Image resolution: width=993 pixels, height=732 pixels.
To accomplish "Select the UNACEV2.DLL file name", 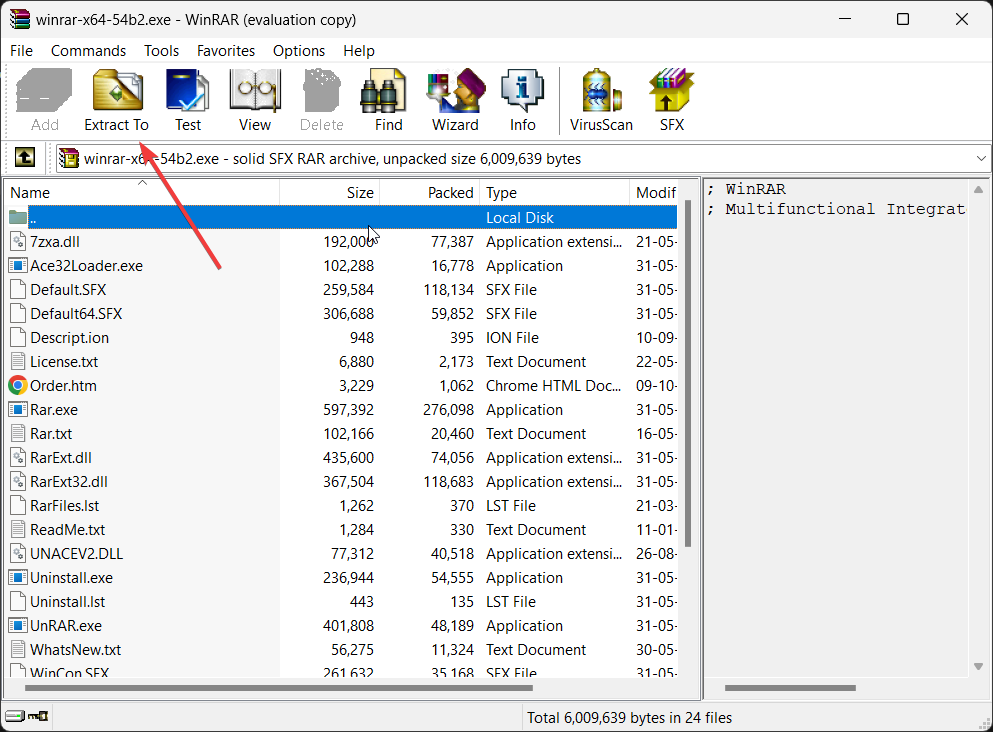I will tap(77, 554).
